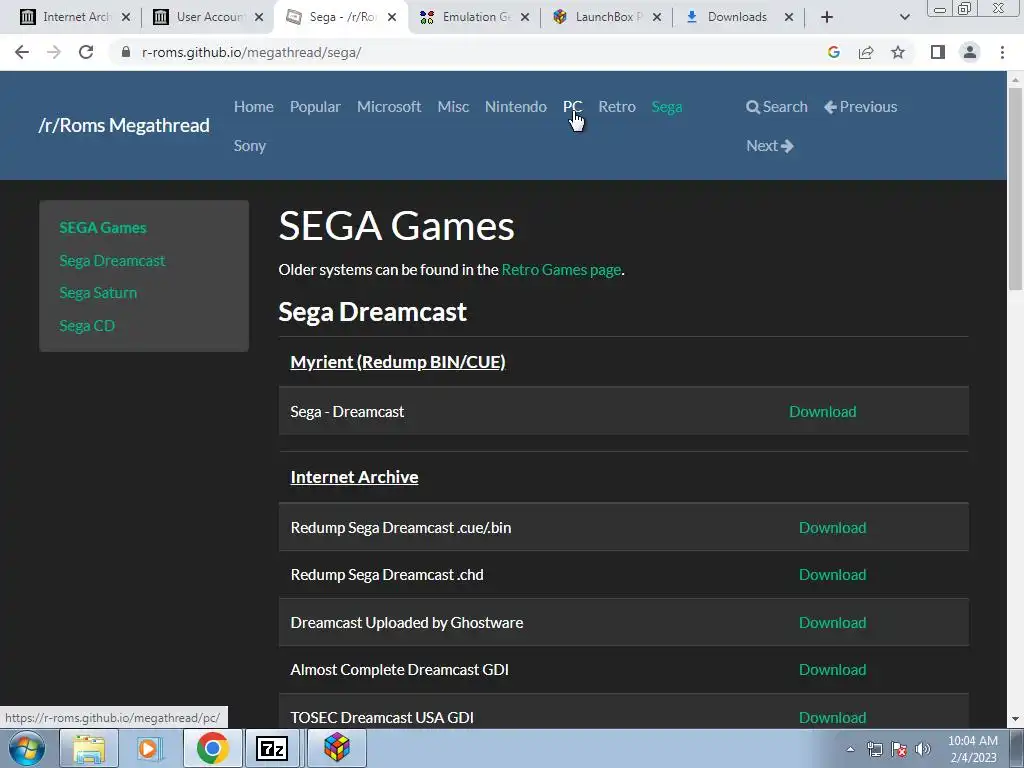Viewport: 1024px width, 768px height.
Task: Open Myrient (Redump BIN/CUE) heading link
Action: (398, 362)
